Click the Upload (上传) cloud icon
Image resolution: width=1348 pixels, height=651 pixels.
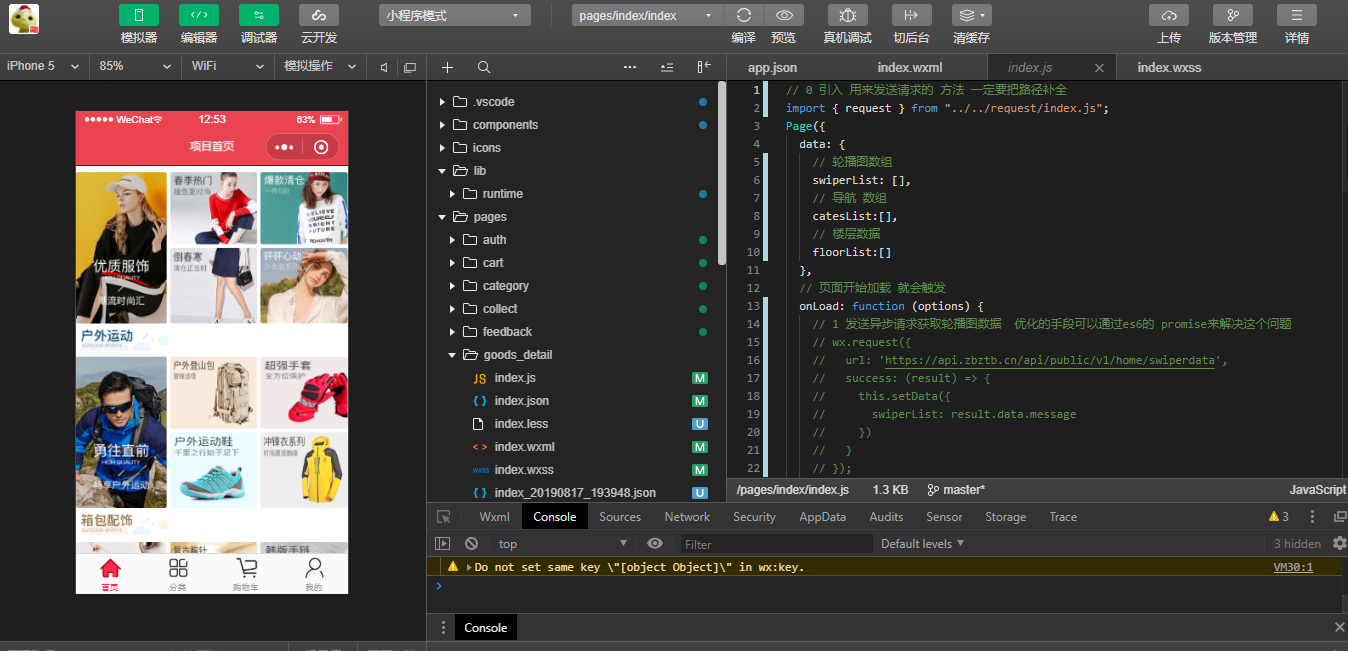(1169, 15)
